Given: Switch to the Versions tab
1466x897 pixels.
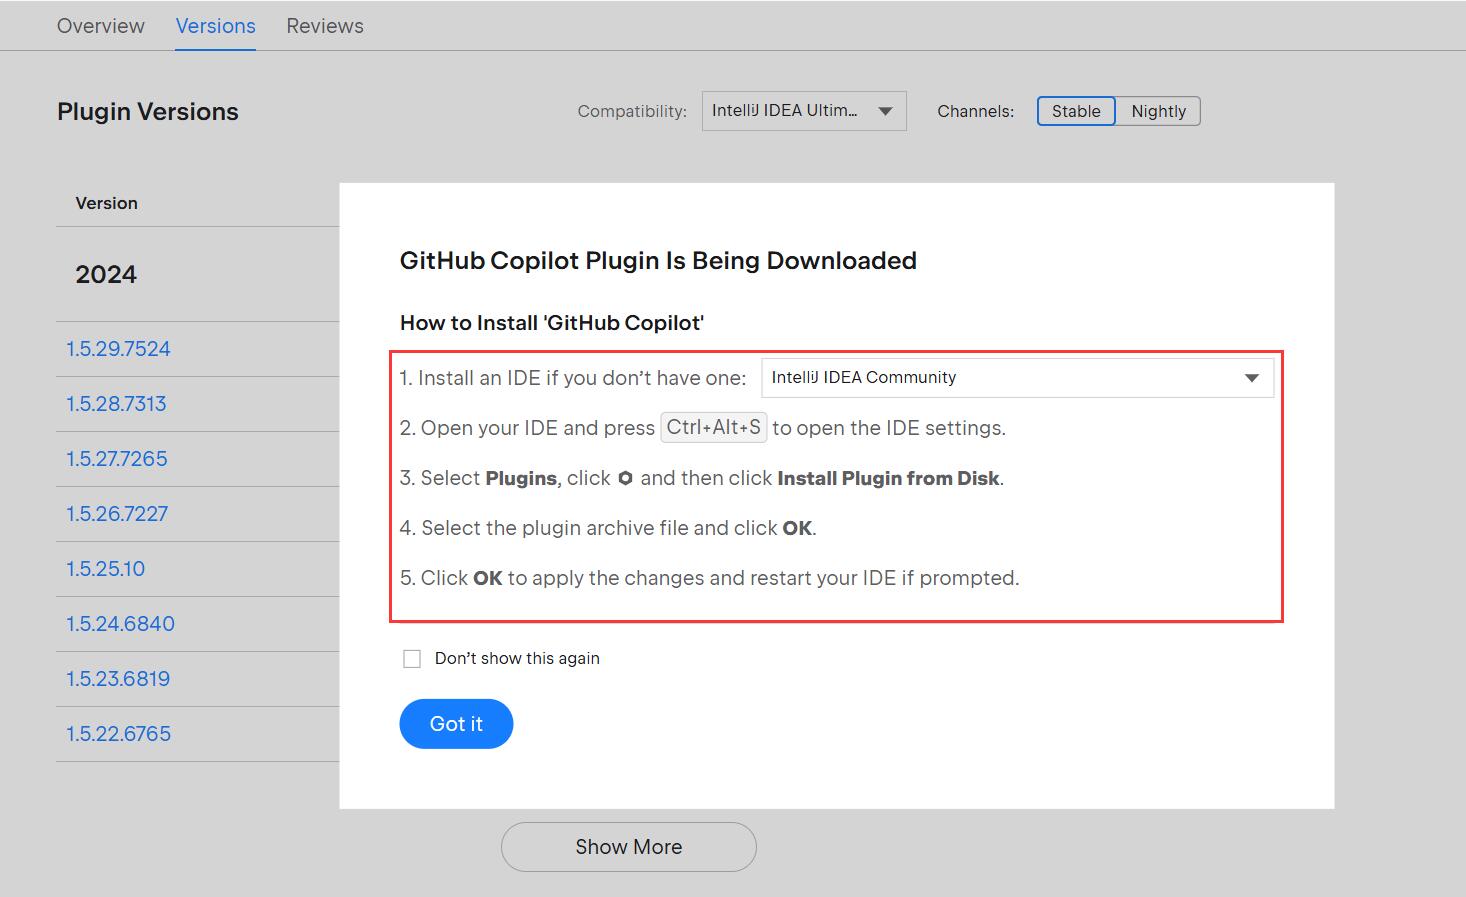Looking at the screenshot, I should coord(215,26).
